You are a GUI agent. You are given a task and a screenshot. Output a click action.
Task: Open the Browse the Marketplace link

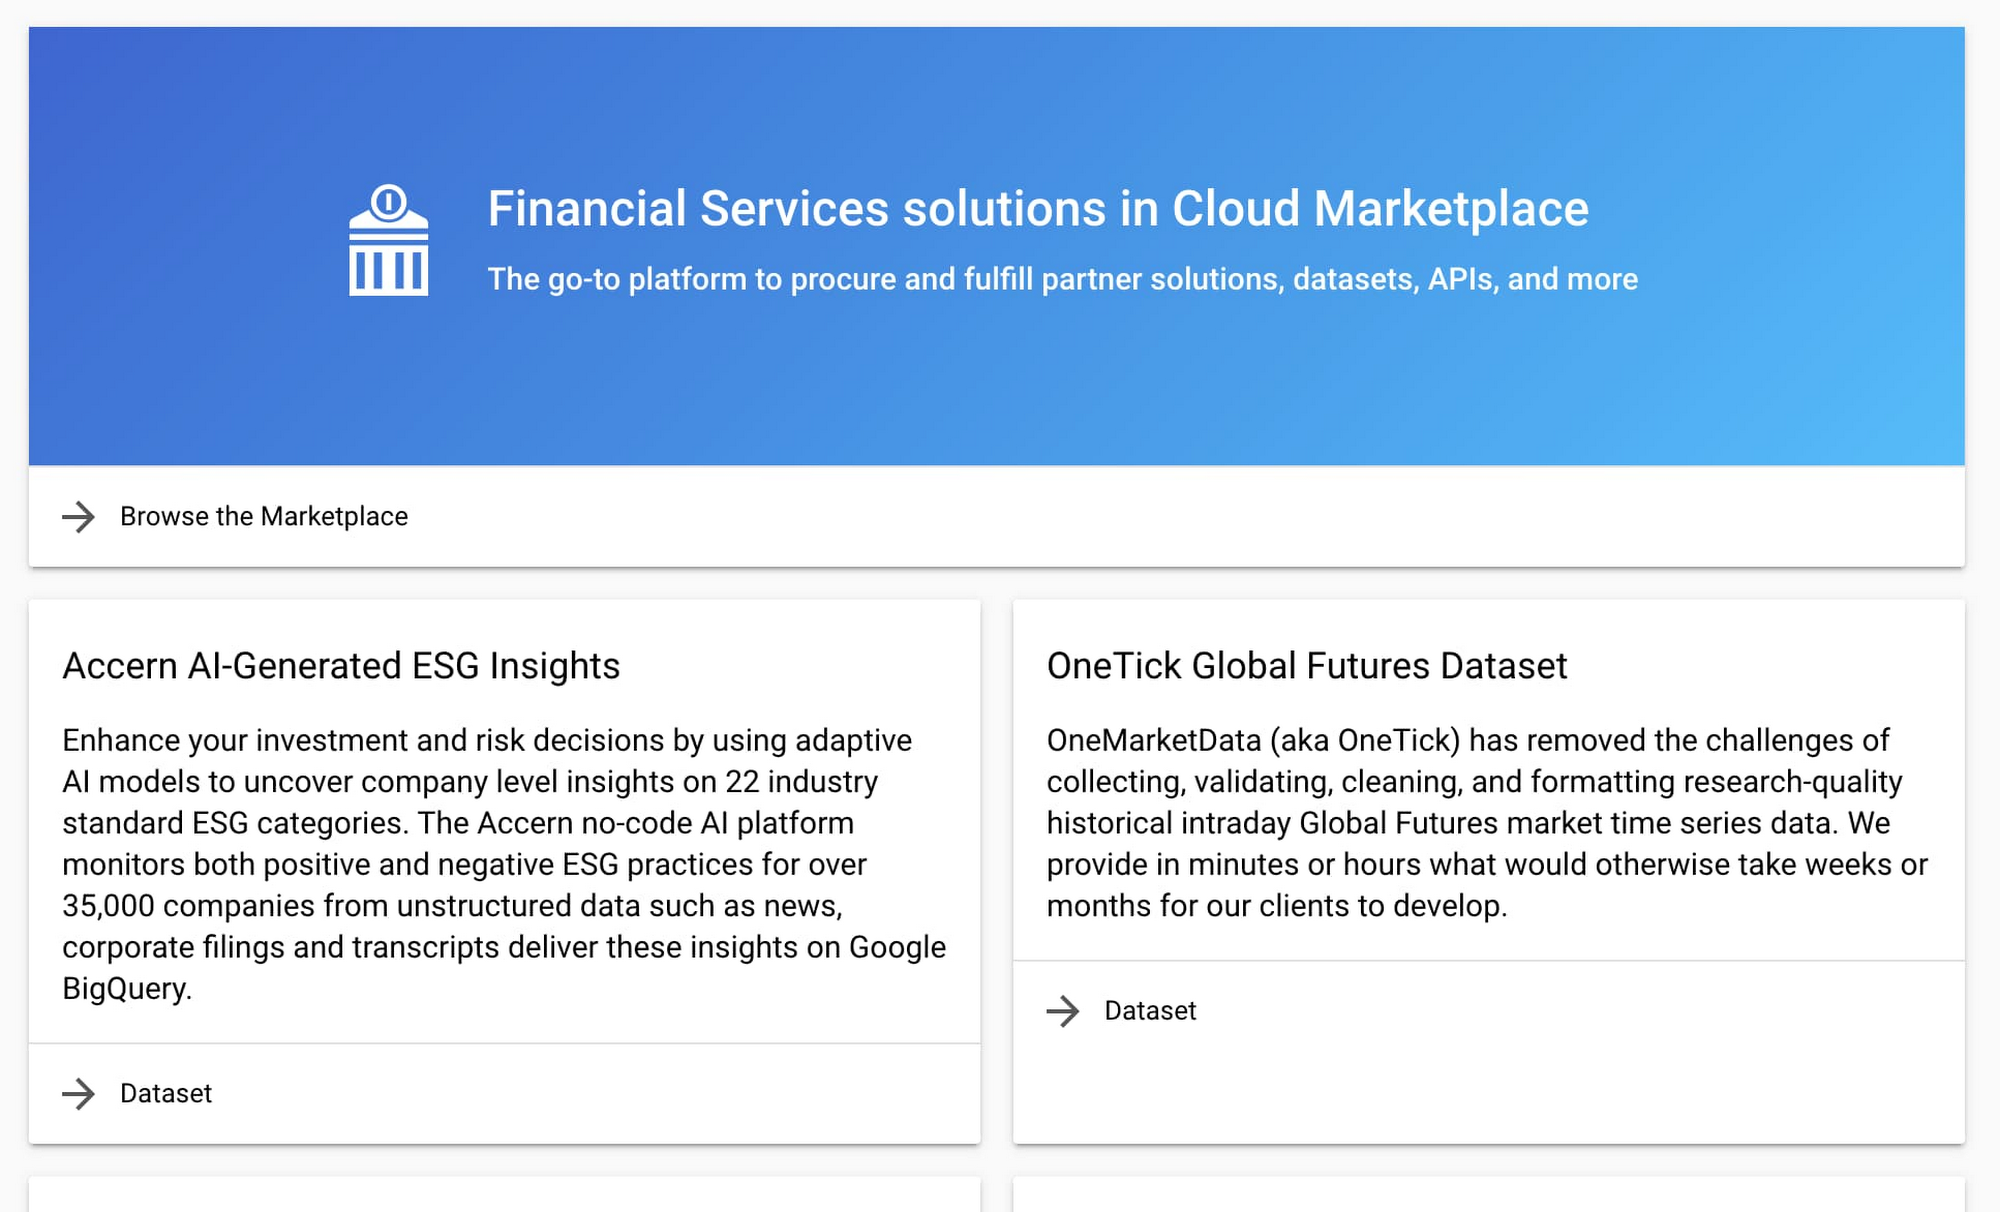coord(264,516)
